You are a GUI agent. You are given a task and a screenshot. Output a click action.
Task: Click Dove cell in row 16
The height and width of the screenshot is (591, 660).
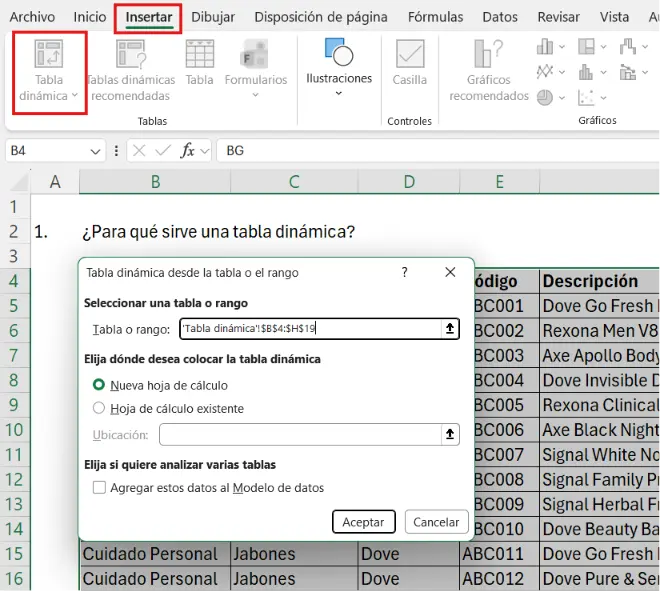point(409,578)
